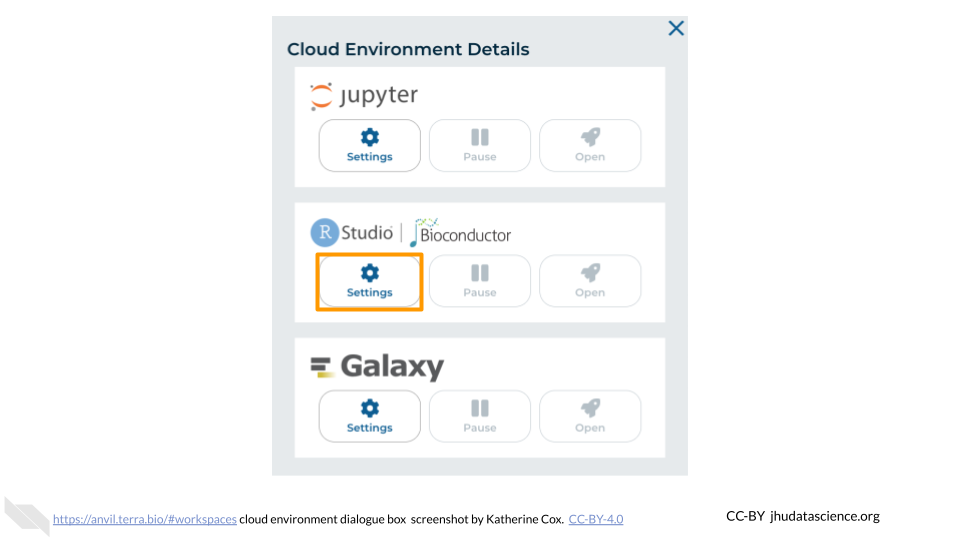Click the Jupyter logo
Image resolution: width=960 pixels, height=540 pixels.
coord(364,96)
